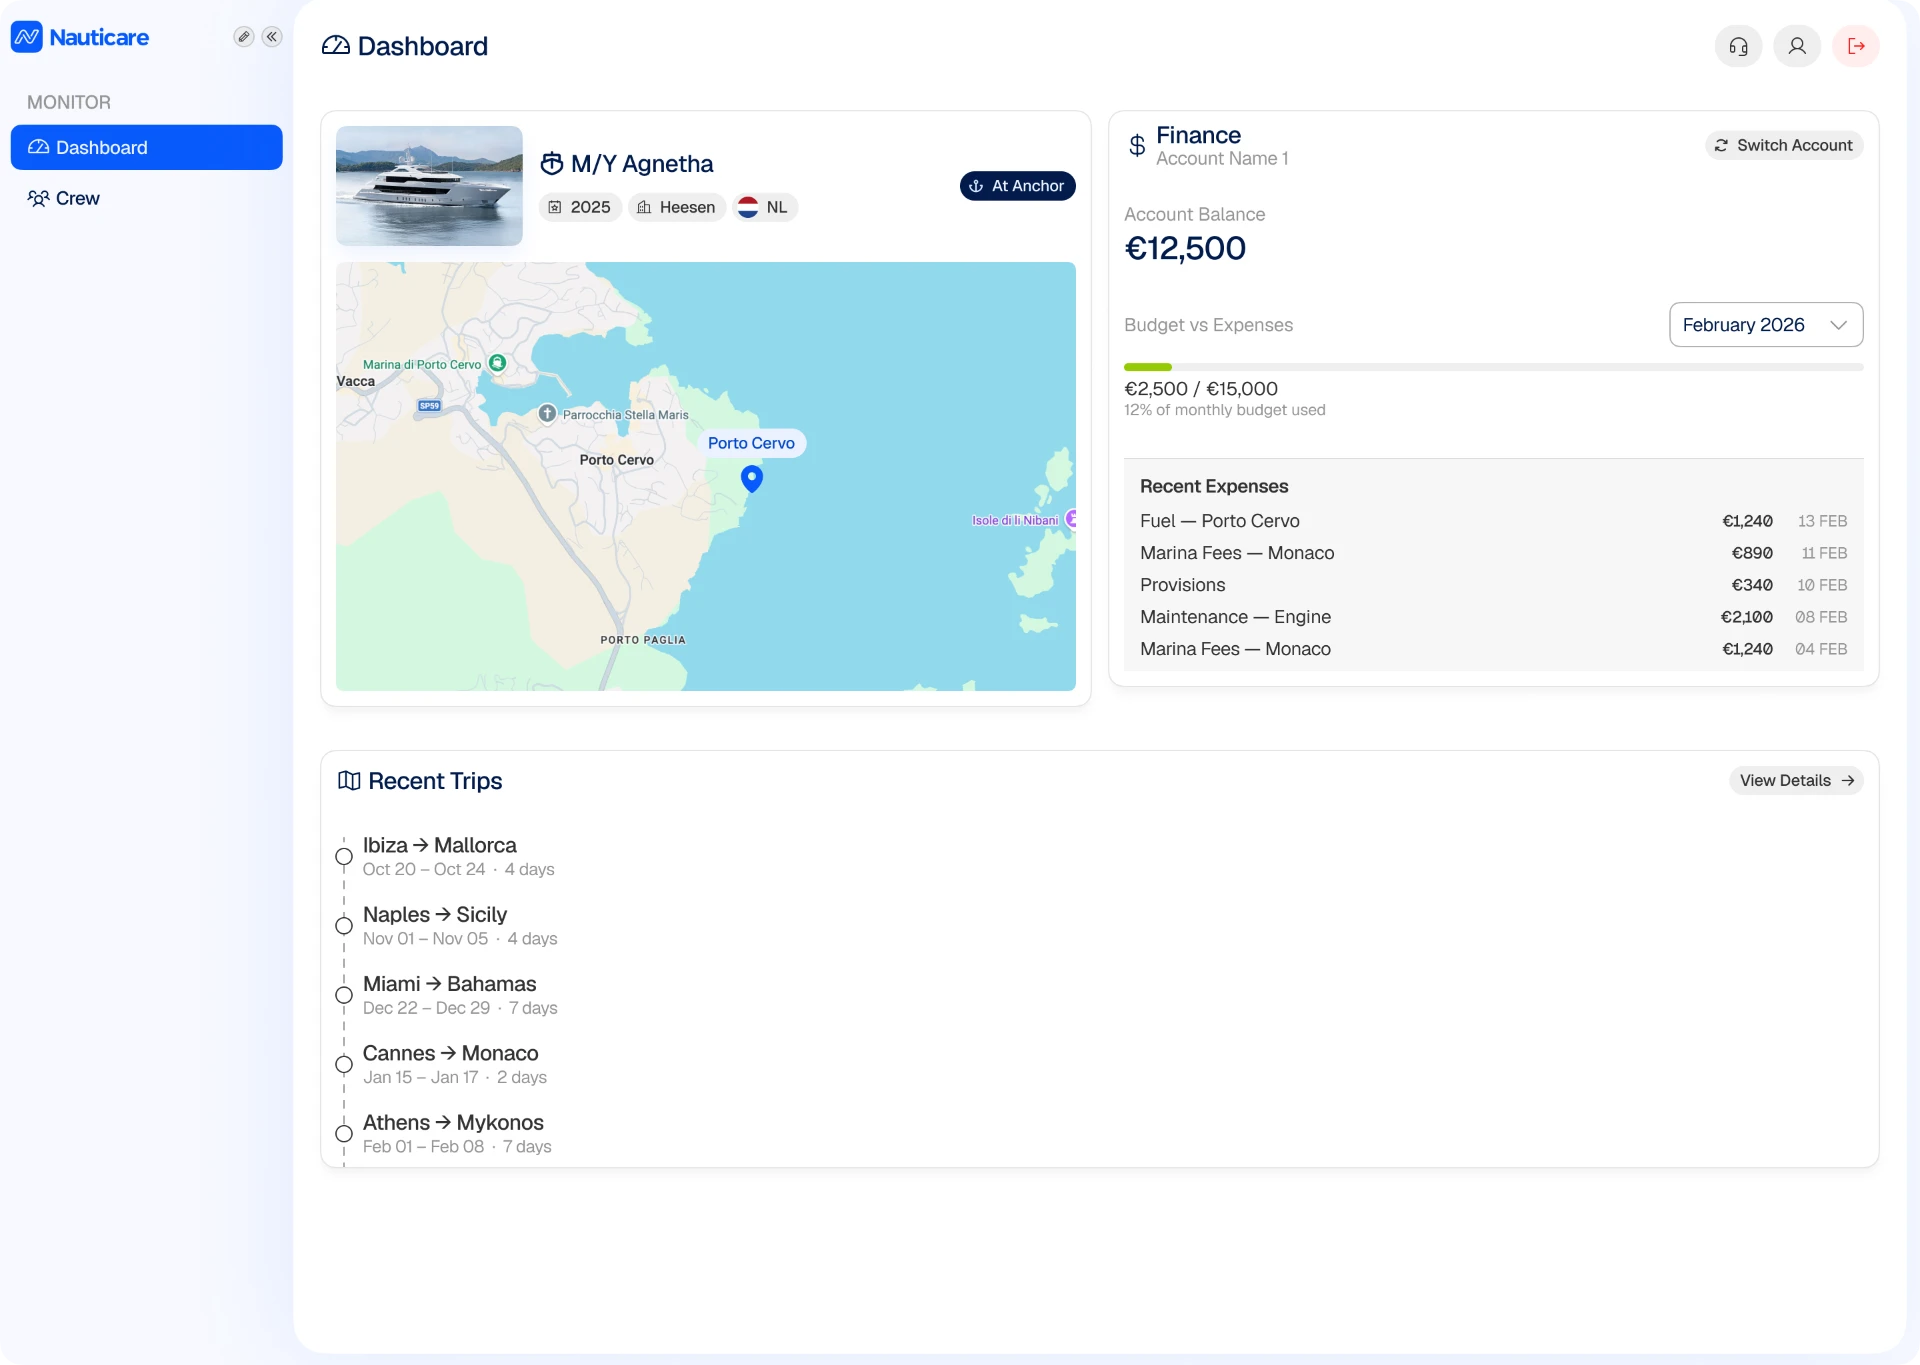The height and width of the screenshot is (1365, 1920).
Task: Click Provisions expense row
Action: click(x=1494, y=585)
